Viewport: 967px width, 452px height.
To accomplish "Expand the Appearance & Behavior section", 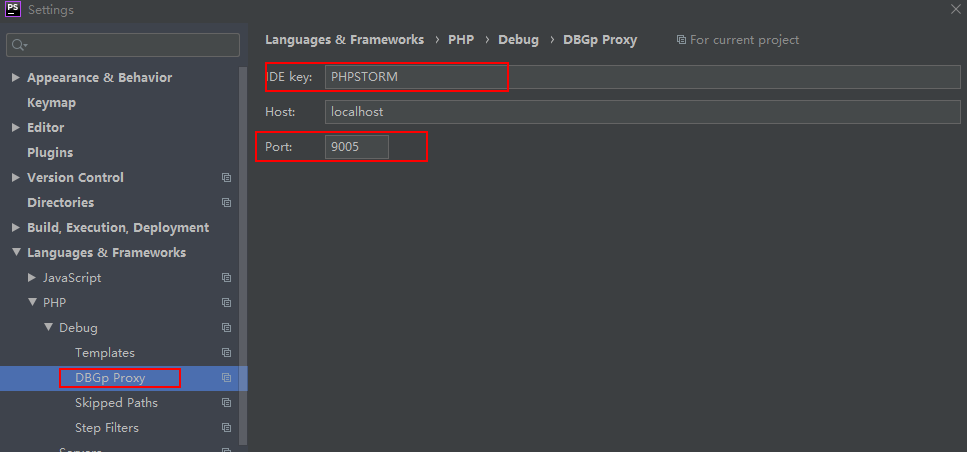I will pyautogui.click(x=15, y=78).
